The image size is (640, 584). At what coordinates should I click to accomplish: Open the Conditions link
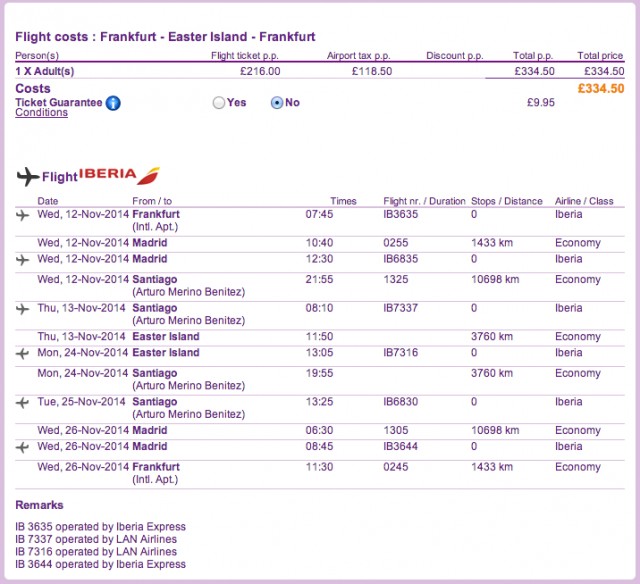[42, 113]
